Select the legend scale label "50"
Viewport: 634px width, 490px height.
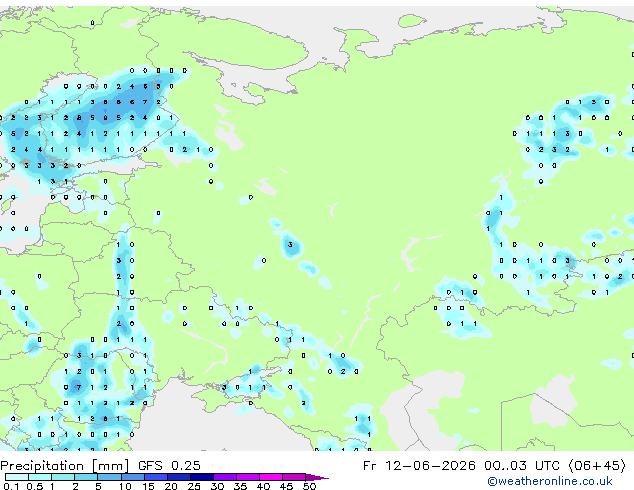coord(309,486)
